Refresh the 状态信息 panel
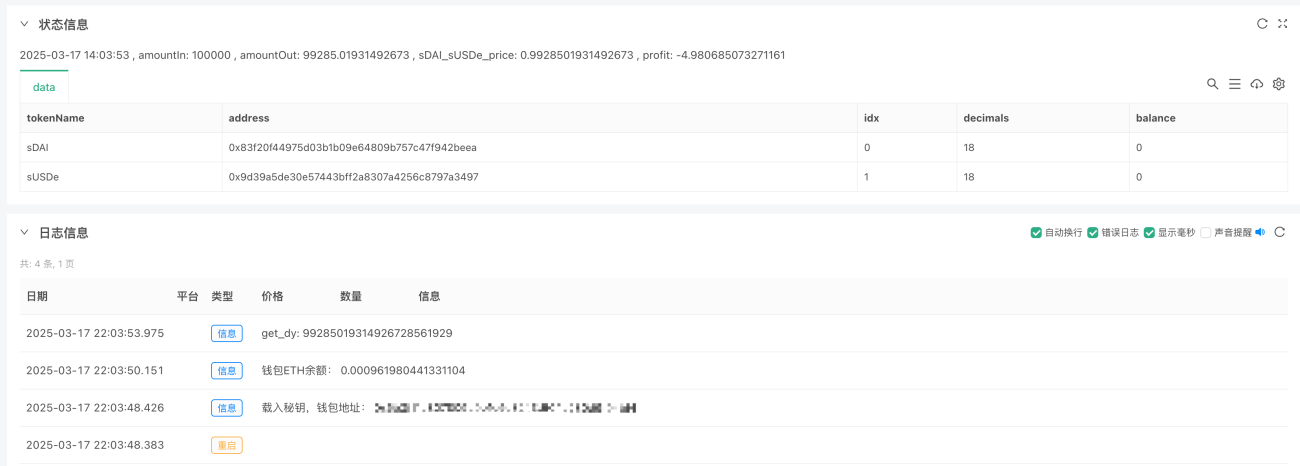This screenshot has width=1300, height=466. 1262,24
